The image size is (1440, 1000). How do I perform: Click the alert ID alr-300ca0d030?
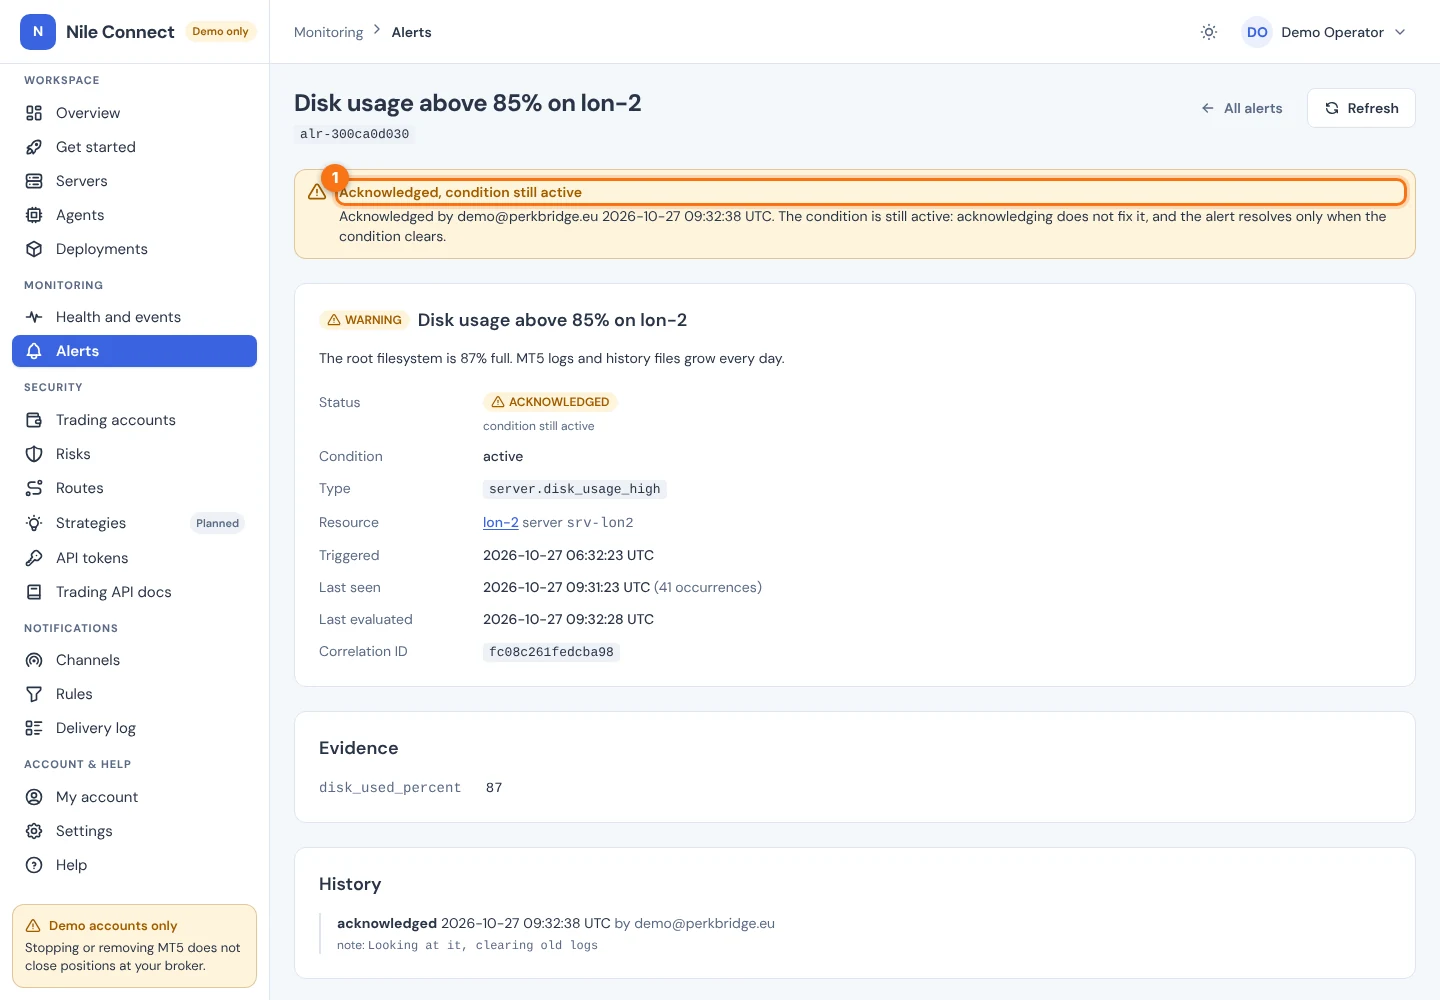tap(354, 134)
